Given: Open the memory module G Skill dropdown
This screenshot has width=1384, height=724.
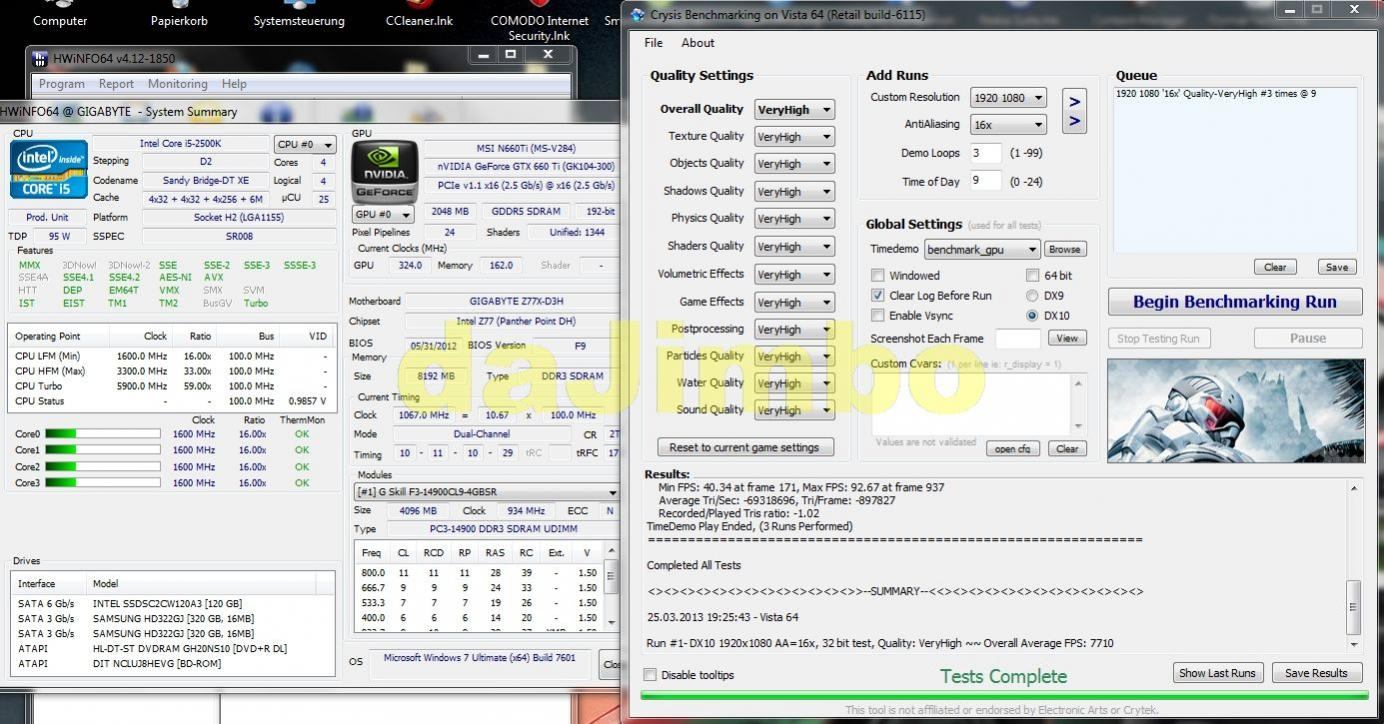Looking at the screenshot, I should point(487,492).
